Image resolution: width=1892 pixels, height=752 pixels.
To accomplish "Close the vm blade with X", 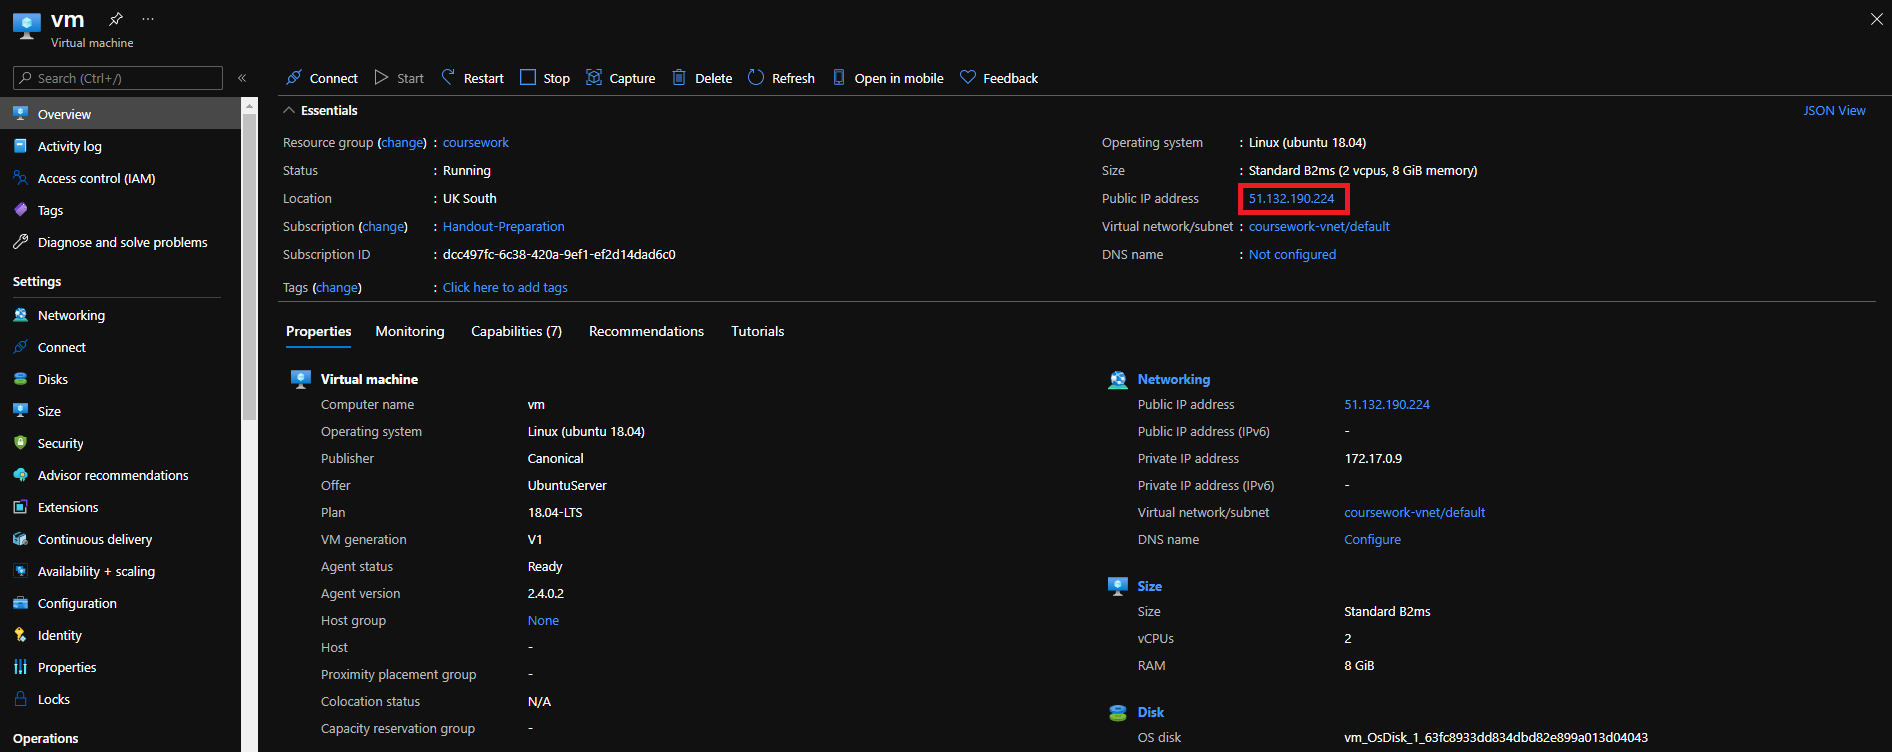I will click(1876, 19).
